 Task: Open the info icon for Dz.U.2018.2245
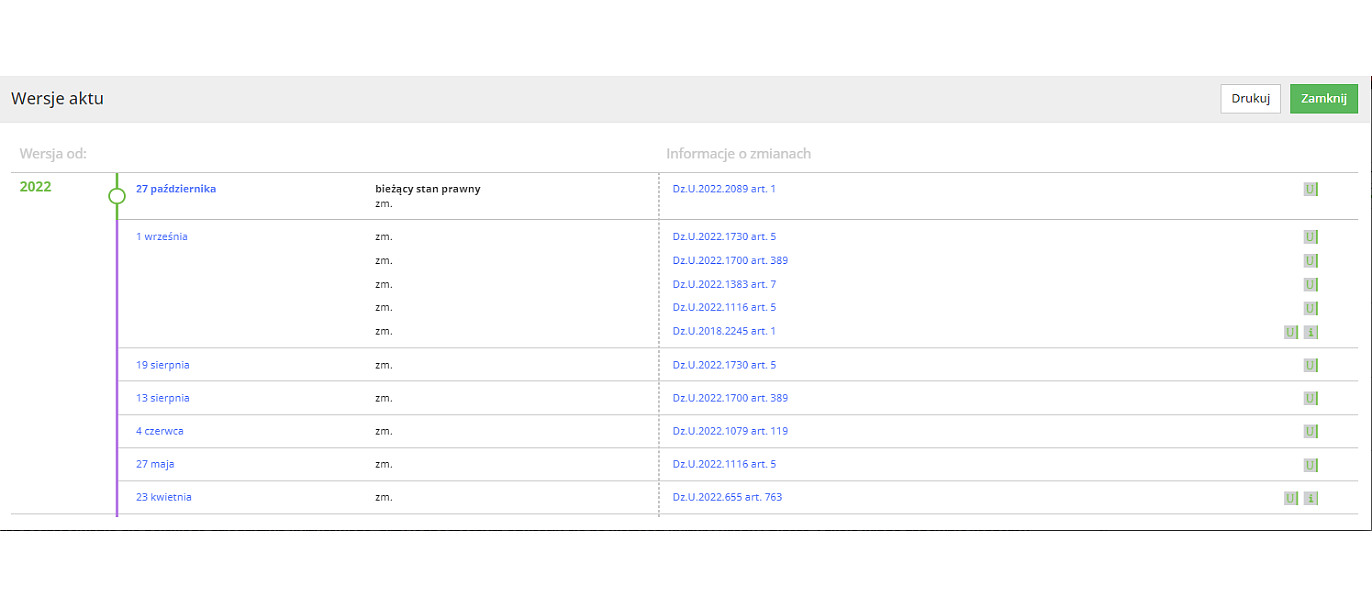(1310, 332)
